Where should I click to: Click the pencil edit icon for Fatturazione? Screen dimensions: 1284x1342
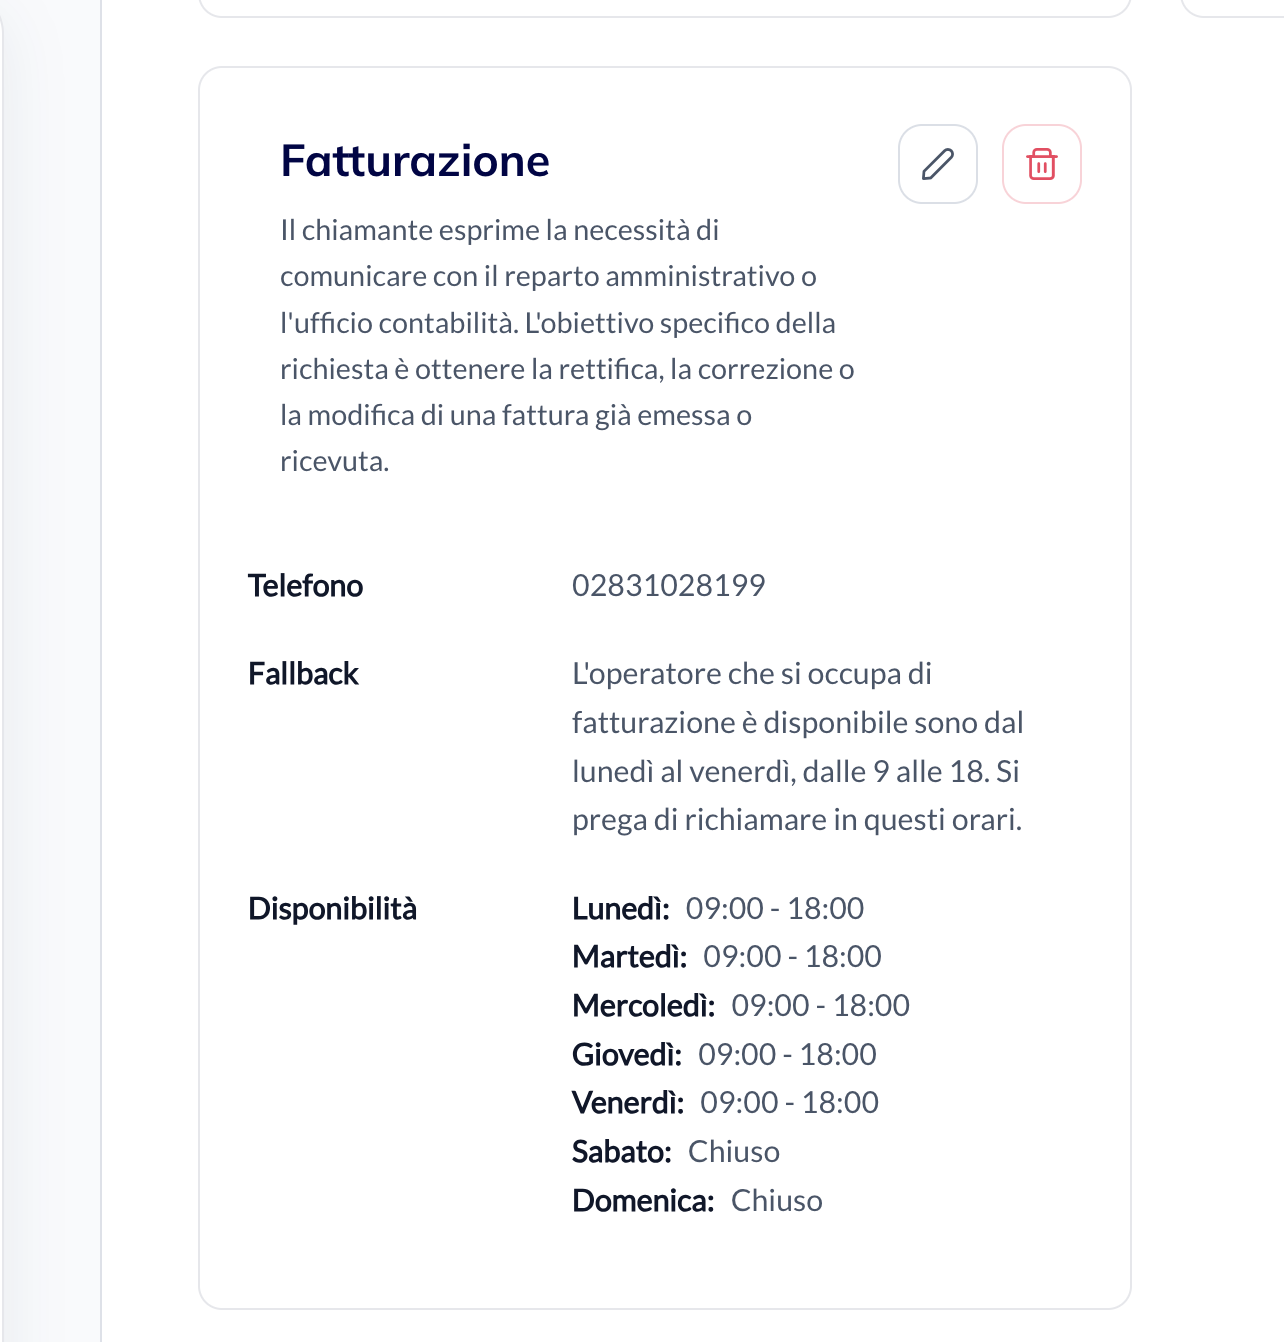(x=937, y=164)
